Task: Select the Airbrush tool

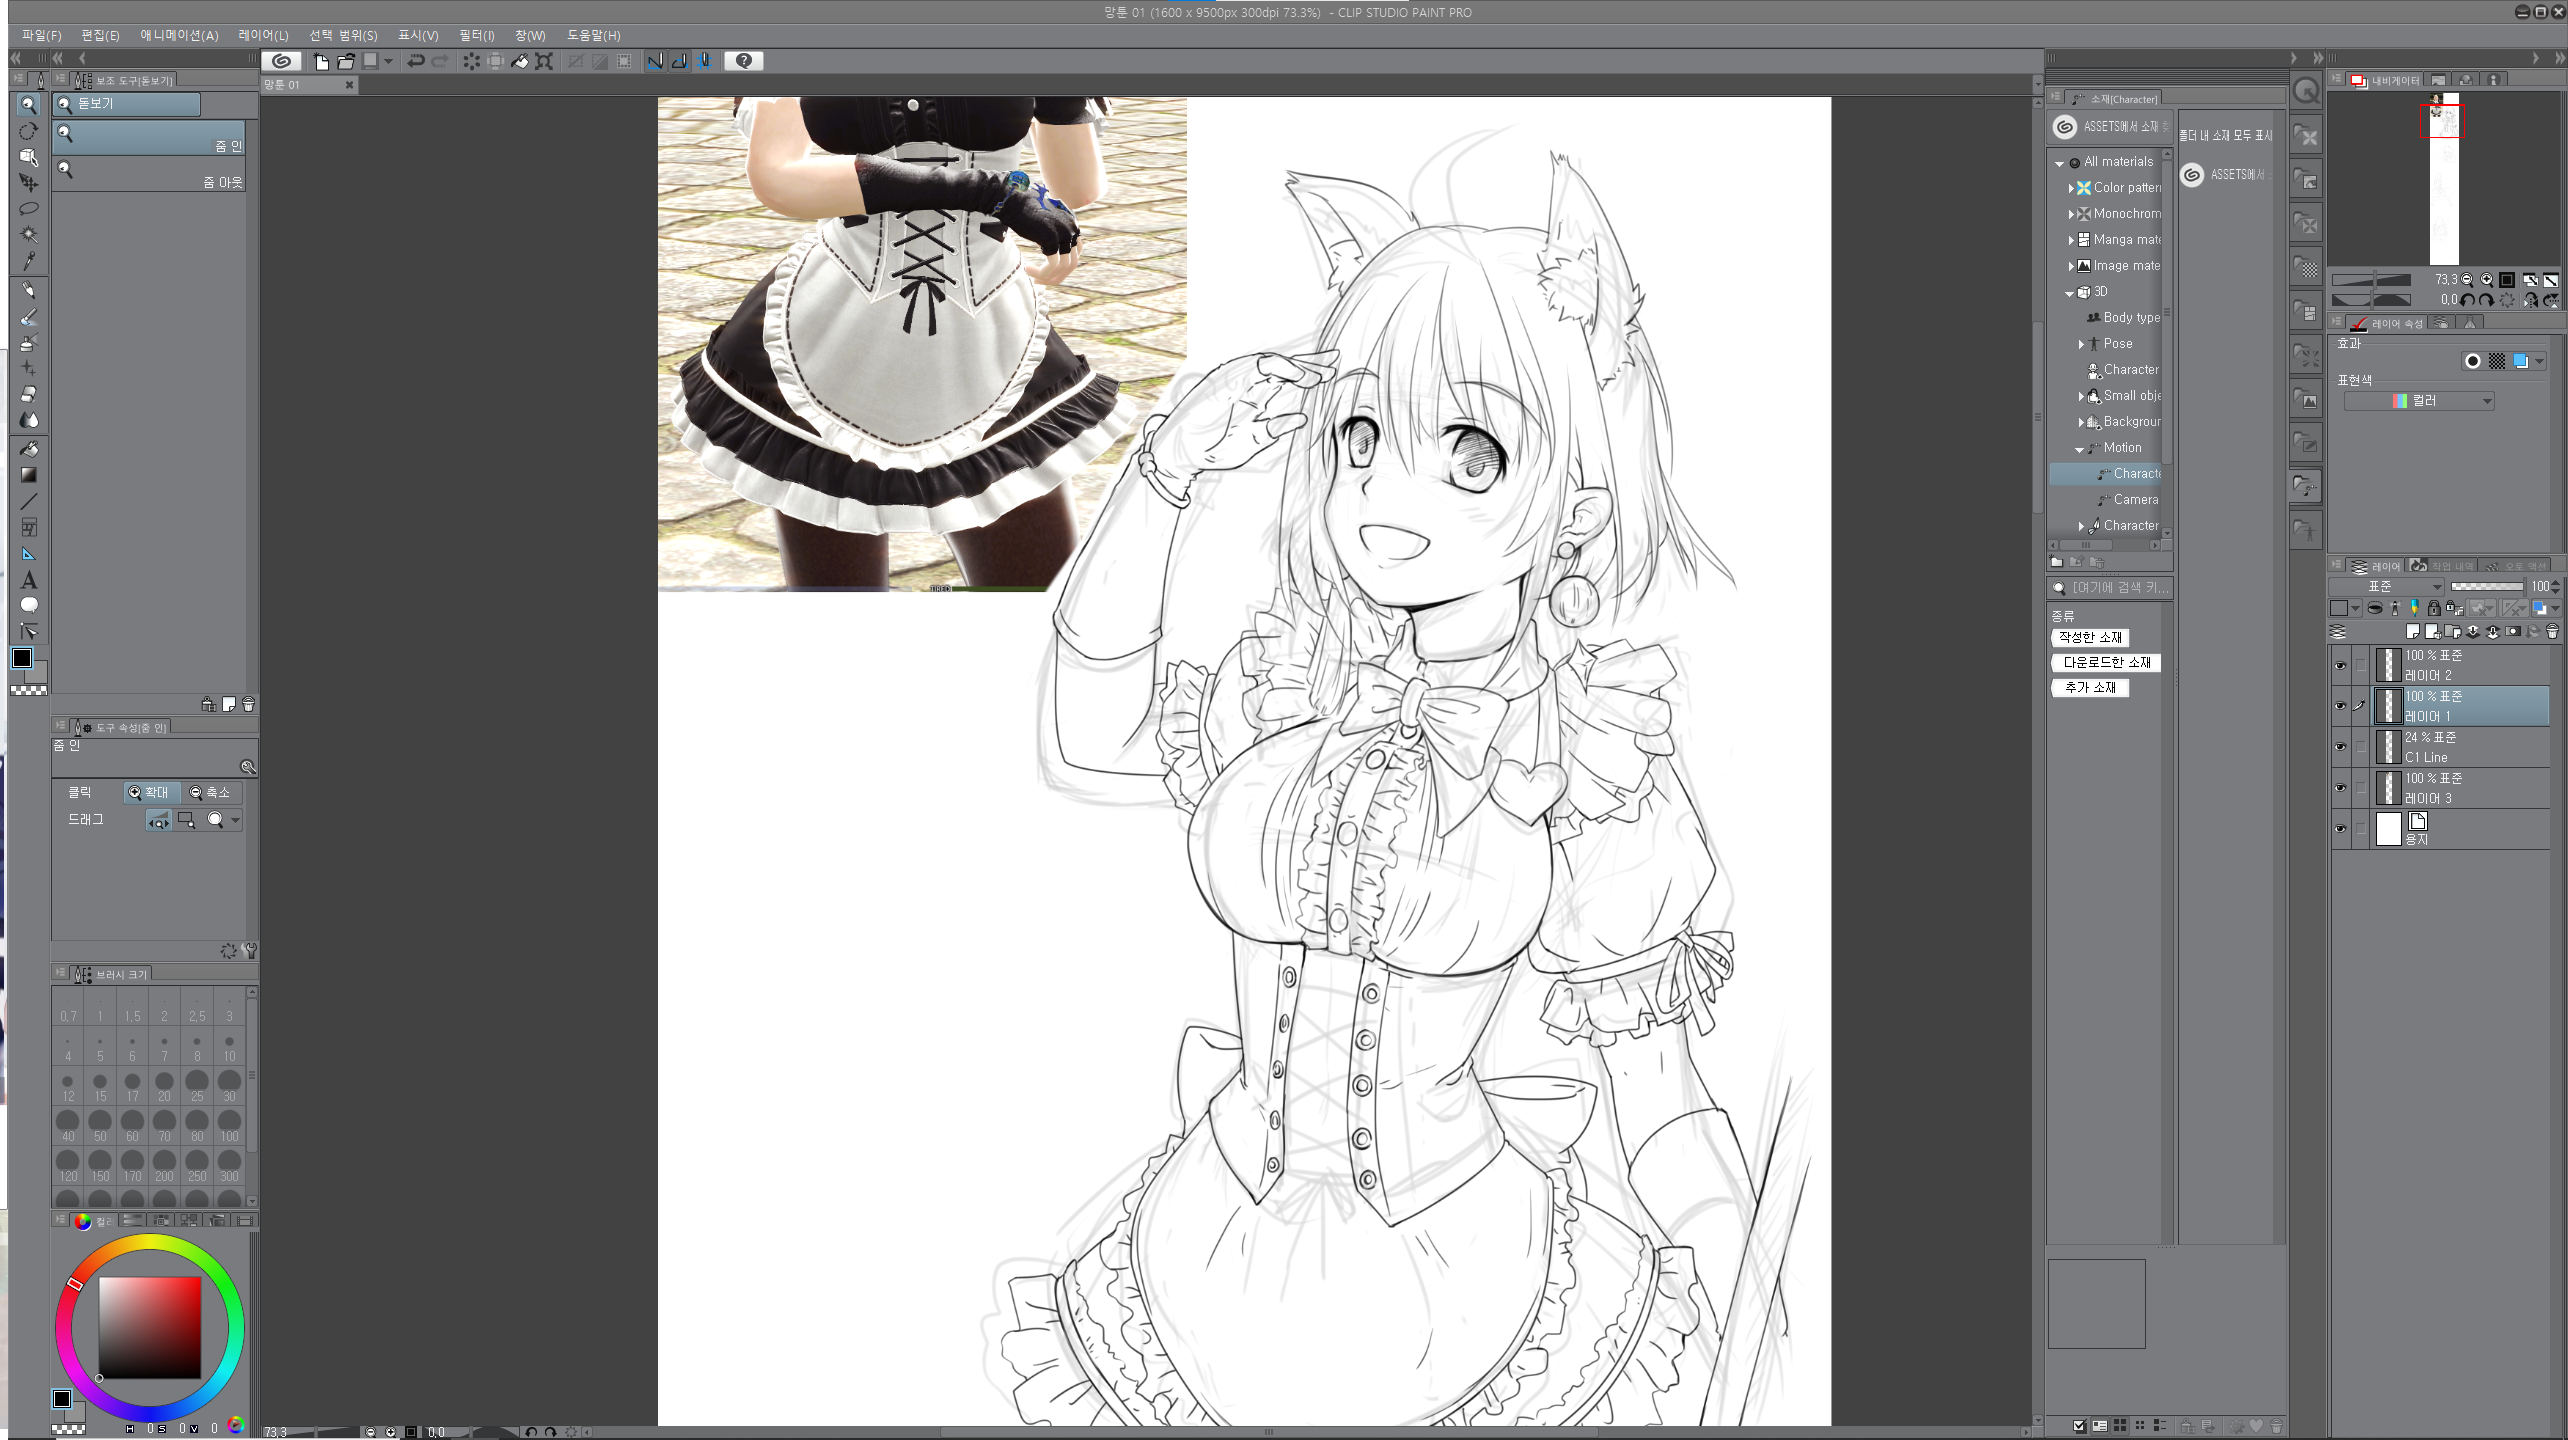Action: [x=28, y=343]
